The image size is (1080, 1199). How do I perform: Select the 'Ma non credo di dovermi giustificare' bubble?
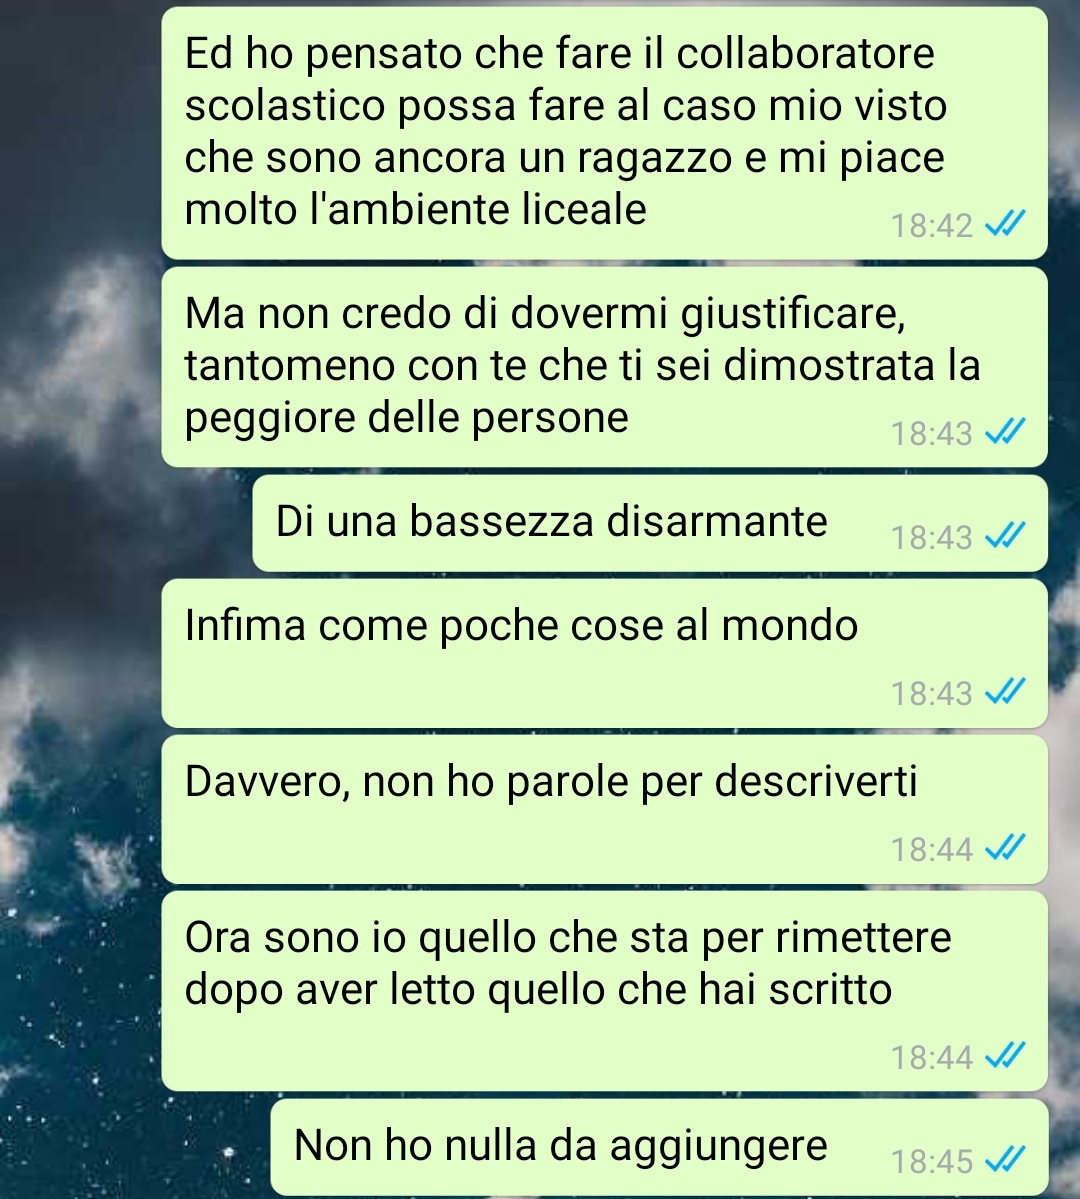click(604, 367)
